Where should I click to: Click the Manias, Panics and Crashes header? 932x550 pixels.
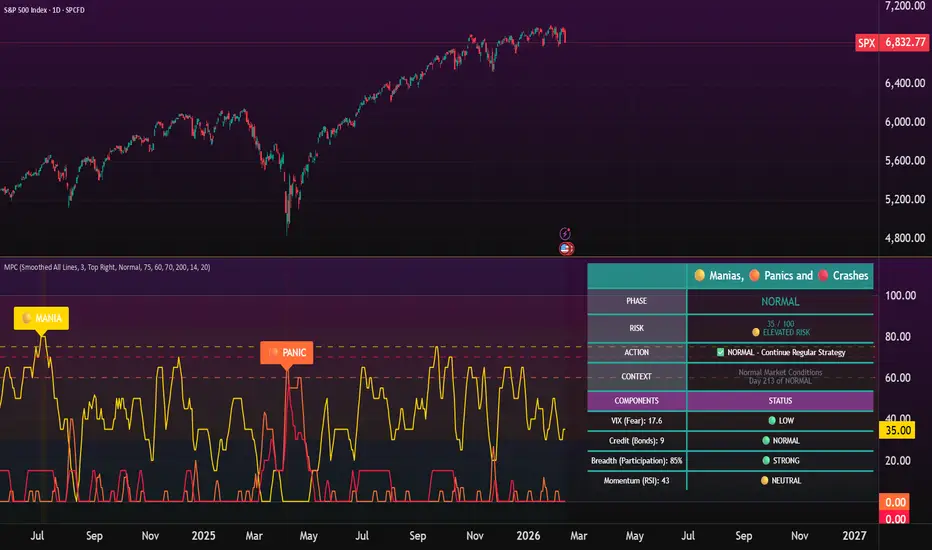pyautogui.click(x=780, y=275)
